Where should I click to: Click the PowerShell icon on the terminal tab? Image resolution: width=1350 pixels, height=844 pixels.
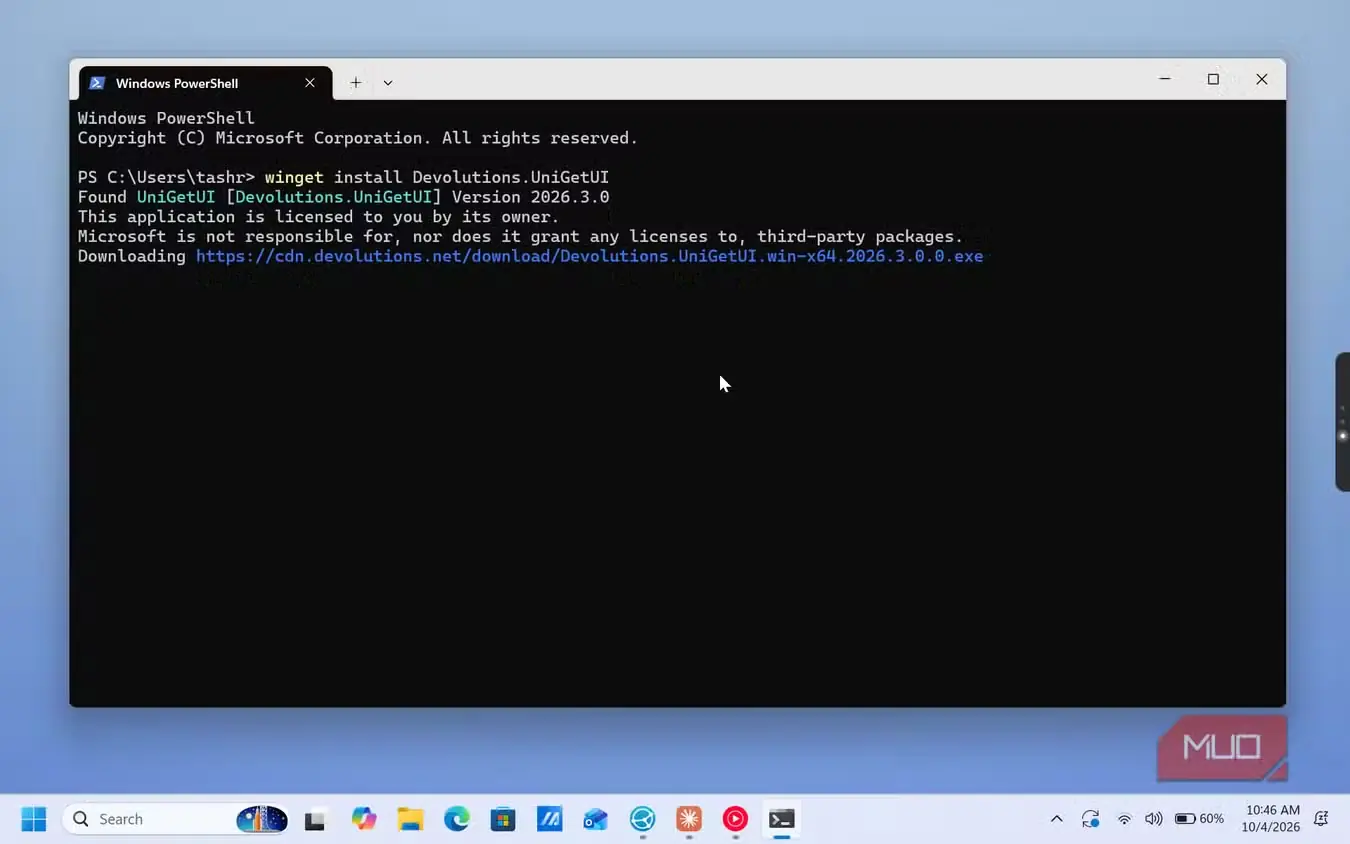[x=97, y=83]
